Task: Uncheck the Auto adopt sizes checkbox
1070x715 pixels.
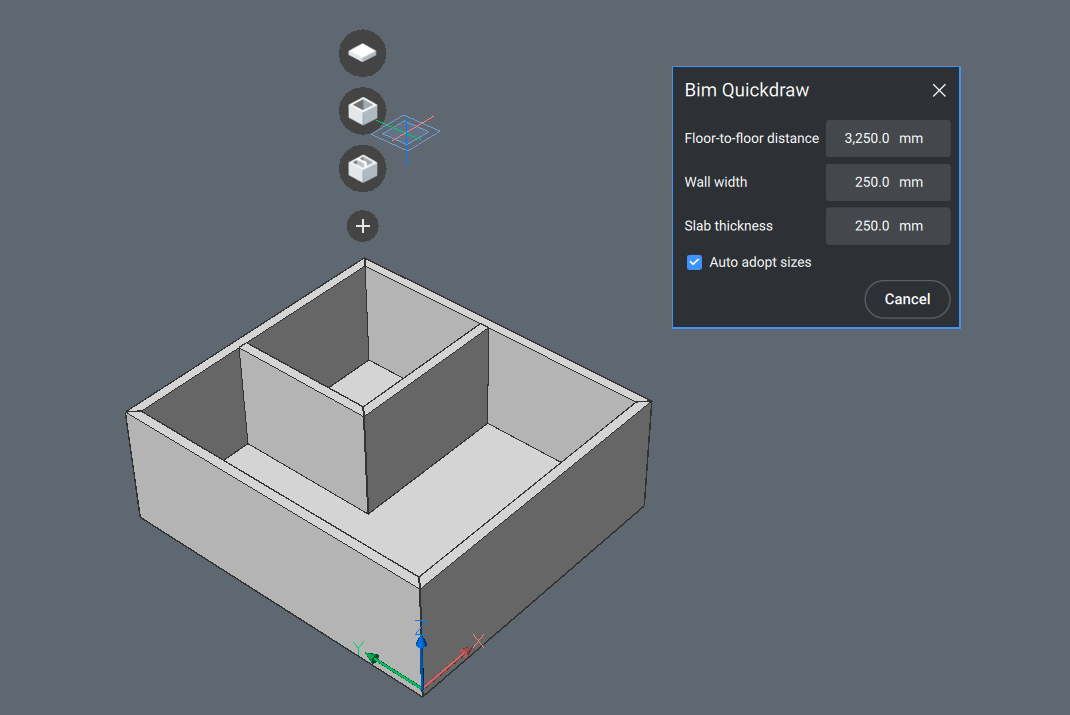Action: (694, 262)
